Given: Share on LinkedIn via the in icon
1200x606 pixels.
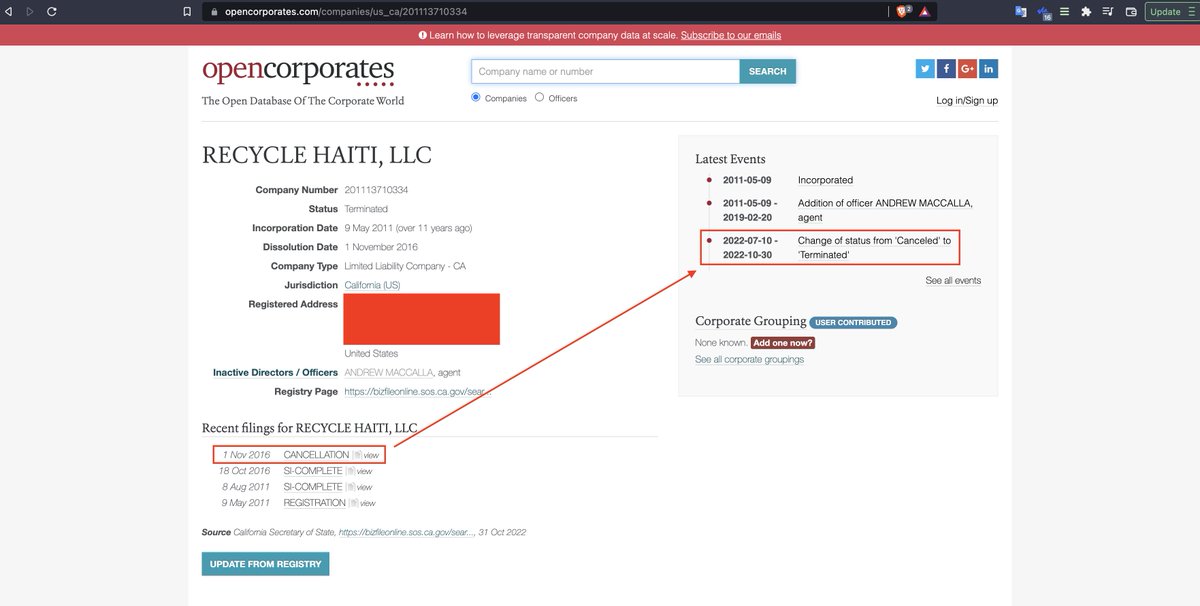Looking at the screenshot, I should coord(989,68).
